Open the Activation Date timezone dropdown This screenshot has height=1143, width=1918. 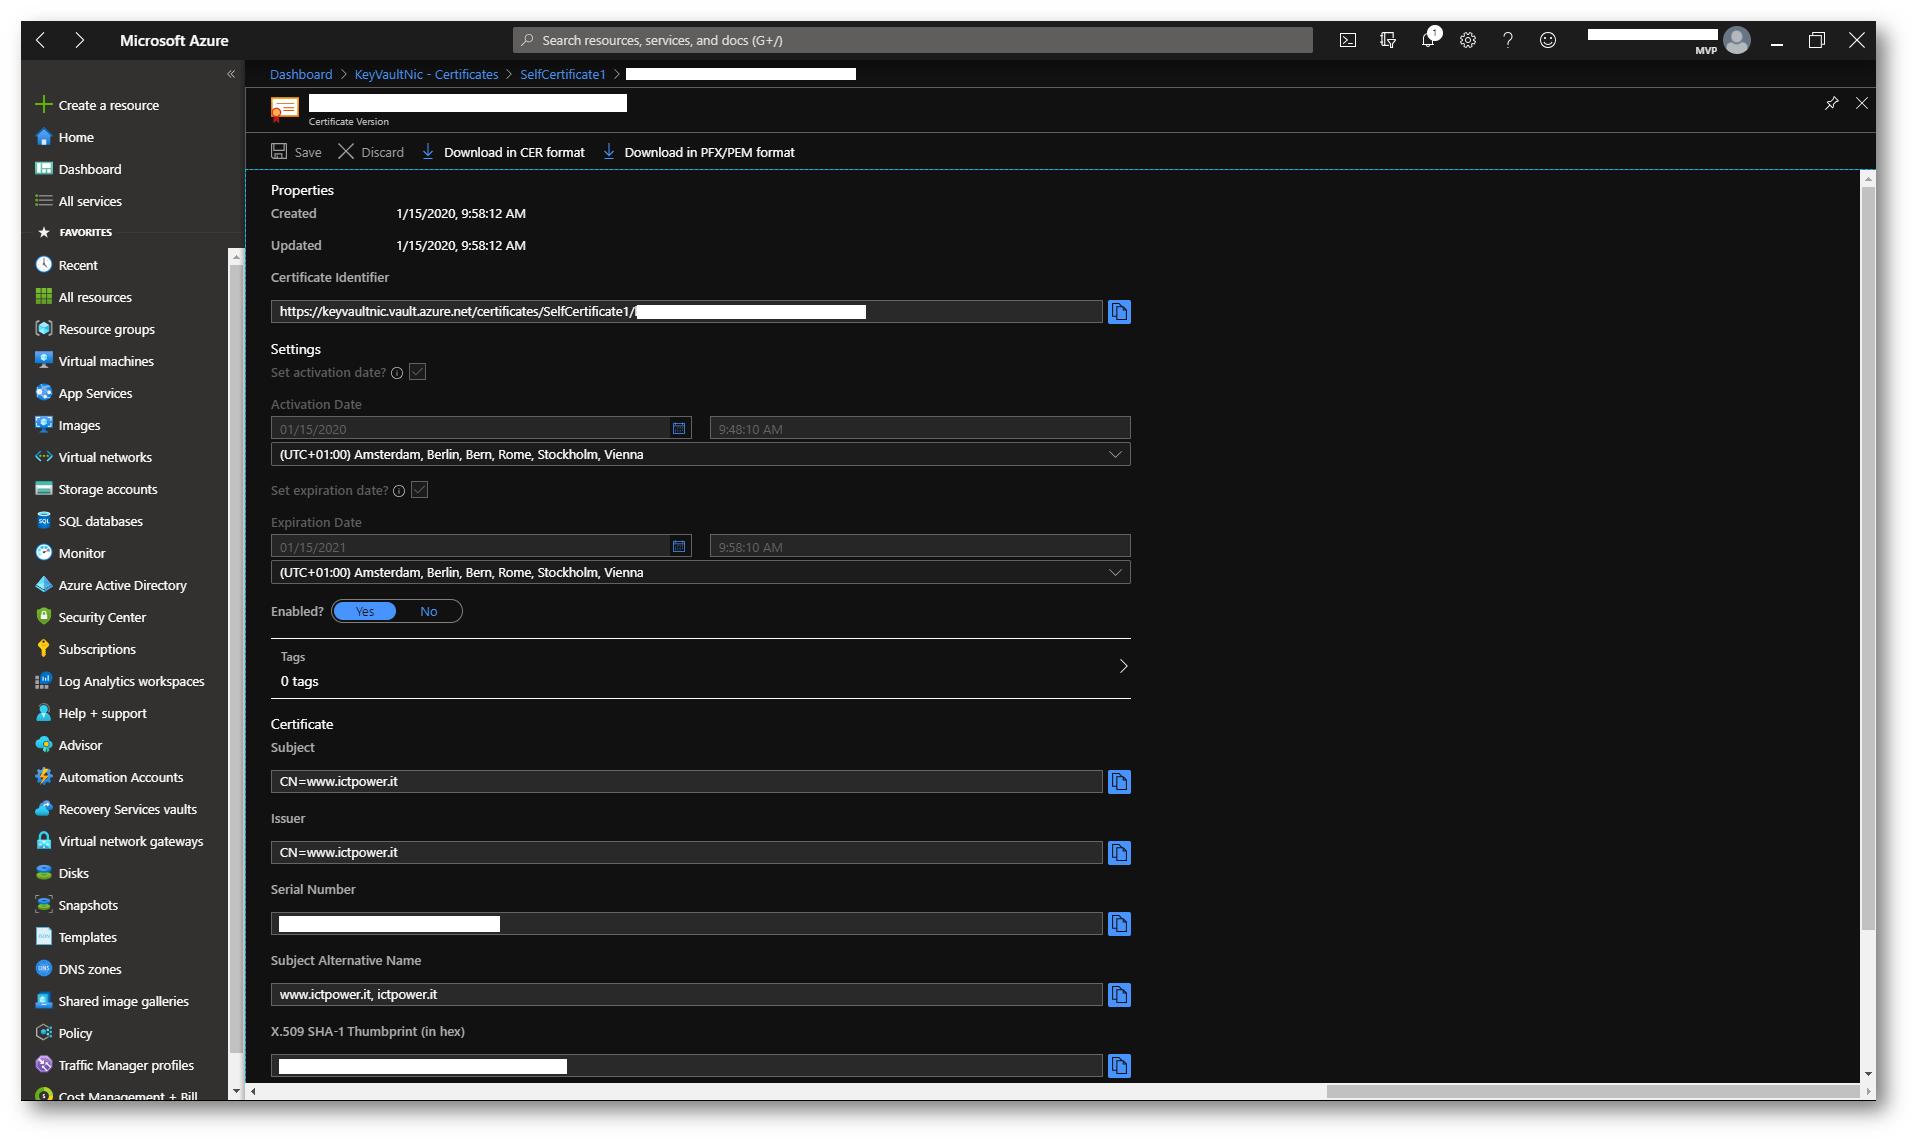[x=700, y=454]
